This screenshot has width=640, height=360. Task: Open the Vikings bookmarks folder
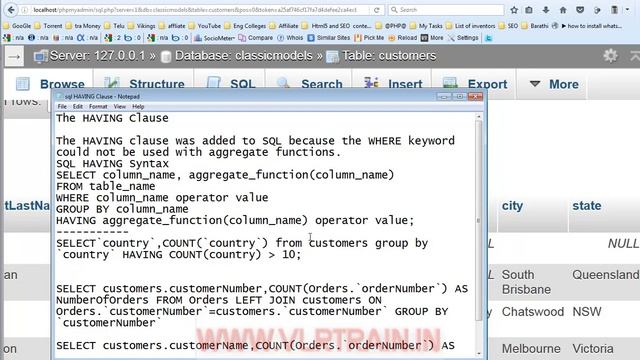[142, 26]
